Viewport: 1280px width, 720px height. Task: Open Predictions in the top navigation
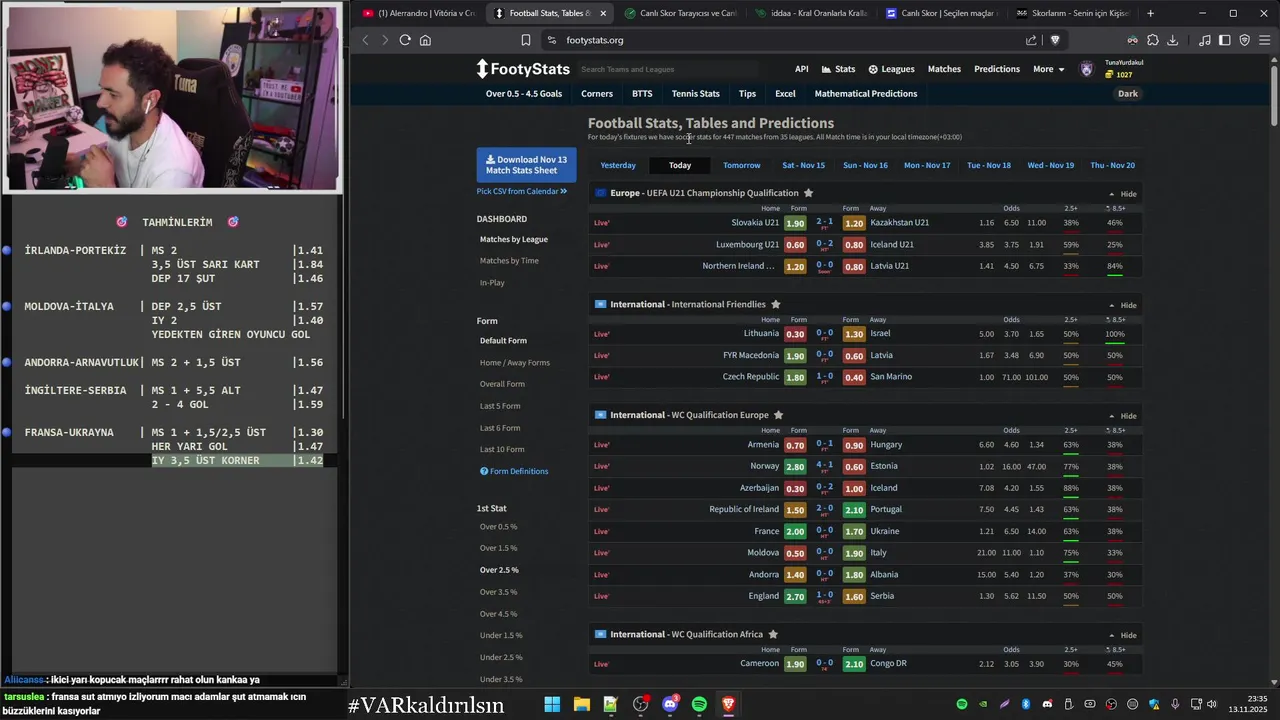(x=997, y=69)
